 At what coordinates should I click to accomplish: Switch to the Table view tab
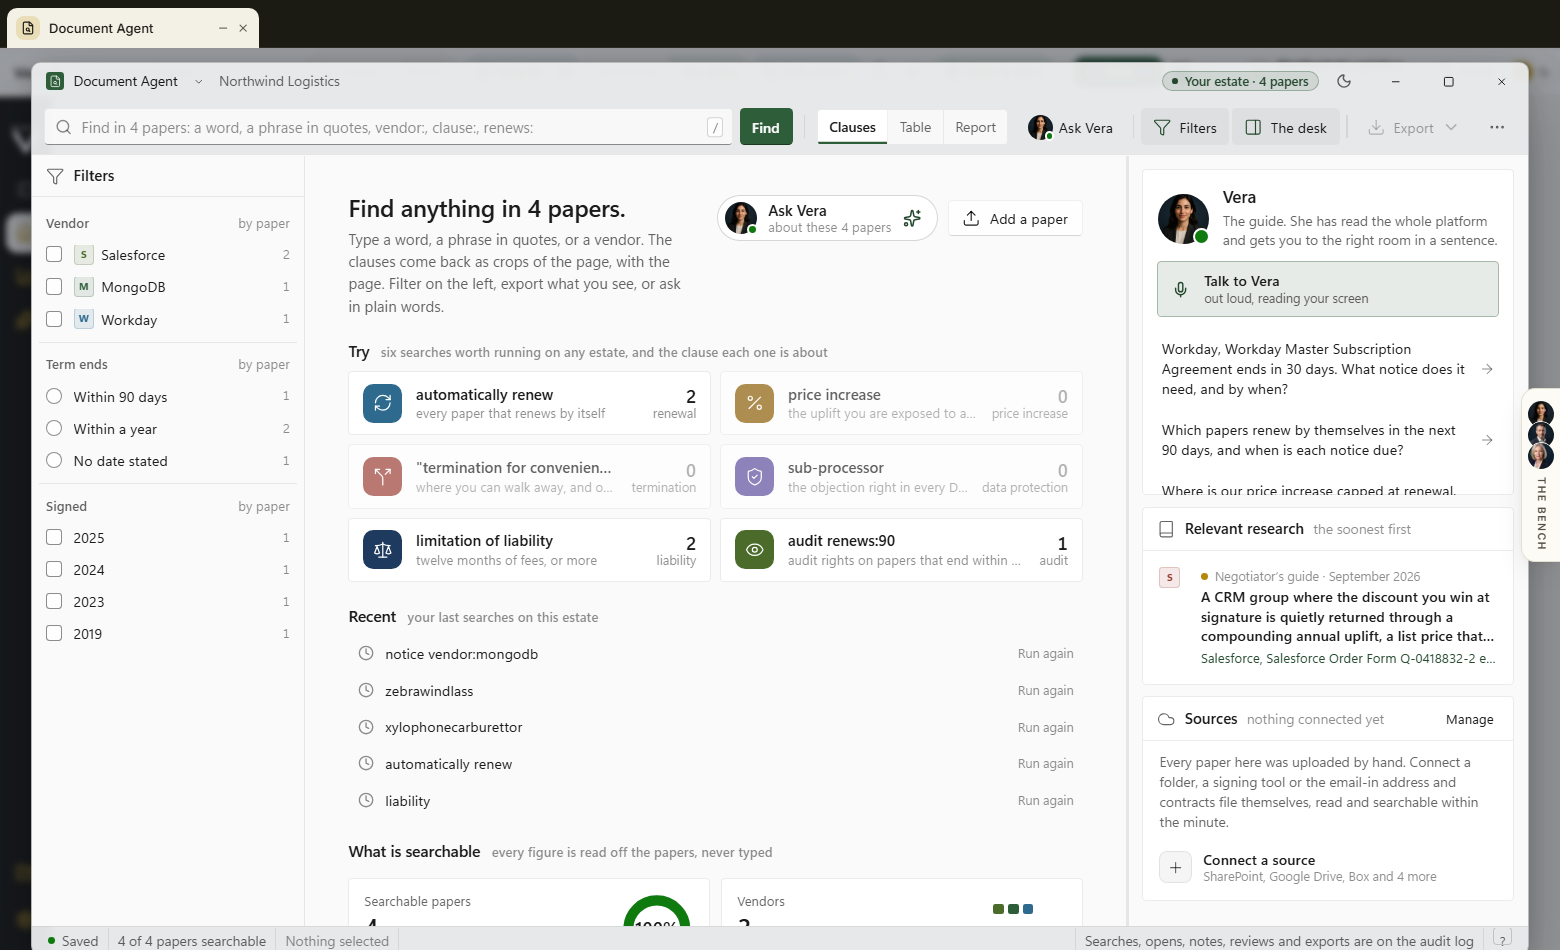click(x=915, y=127)
